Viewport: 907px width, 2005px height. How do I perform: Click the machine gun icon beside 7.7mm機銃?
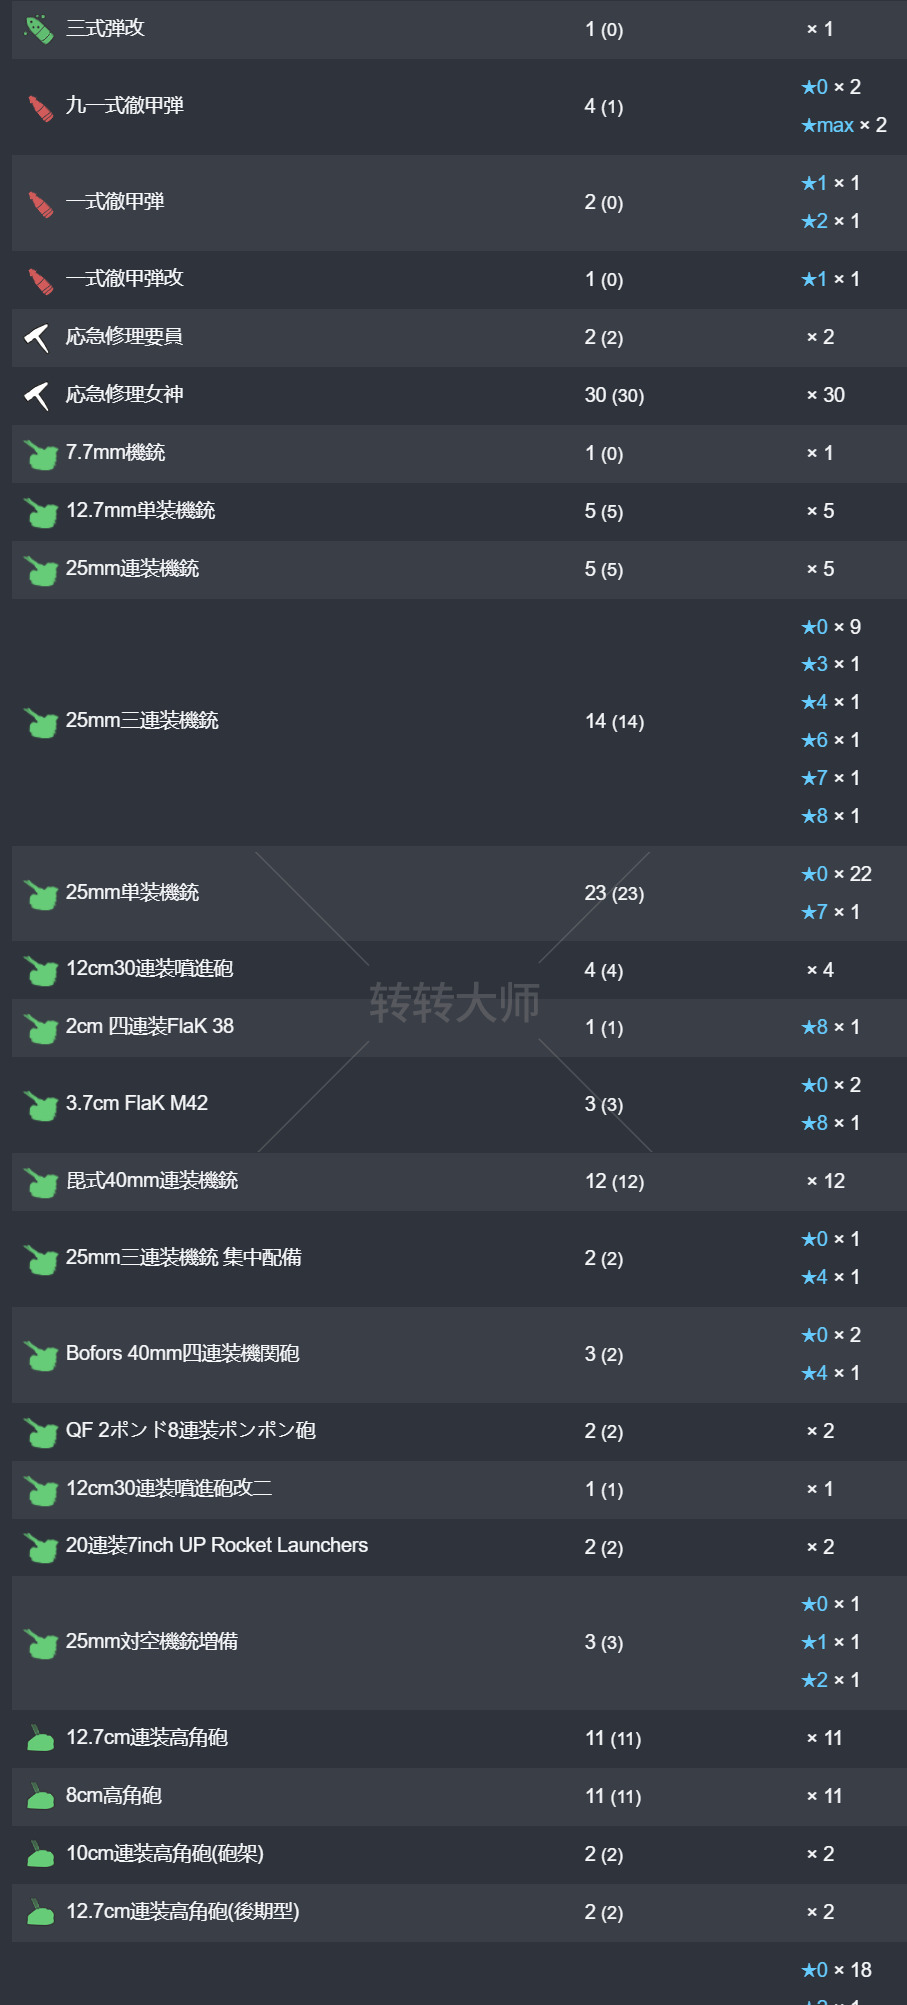click(x=40, y=455)
